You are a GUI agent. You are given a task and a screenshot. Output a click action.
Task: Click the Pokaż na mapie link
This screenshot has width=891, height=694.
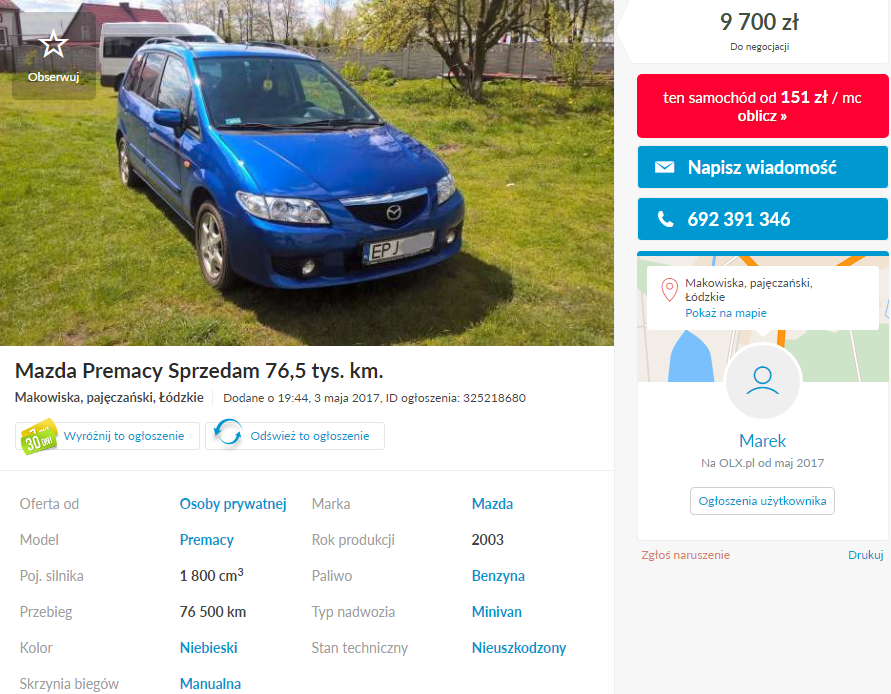tap(726, 313)
